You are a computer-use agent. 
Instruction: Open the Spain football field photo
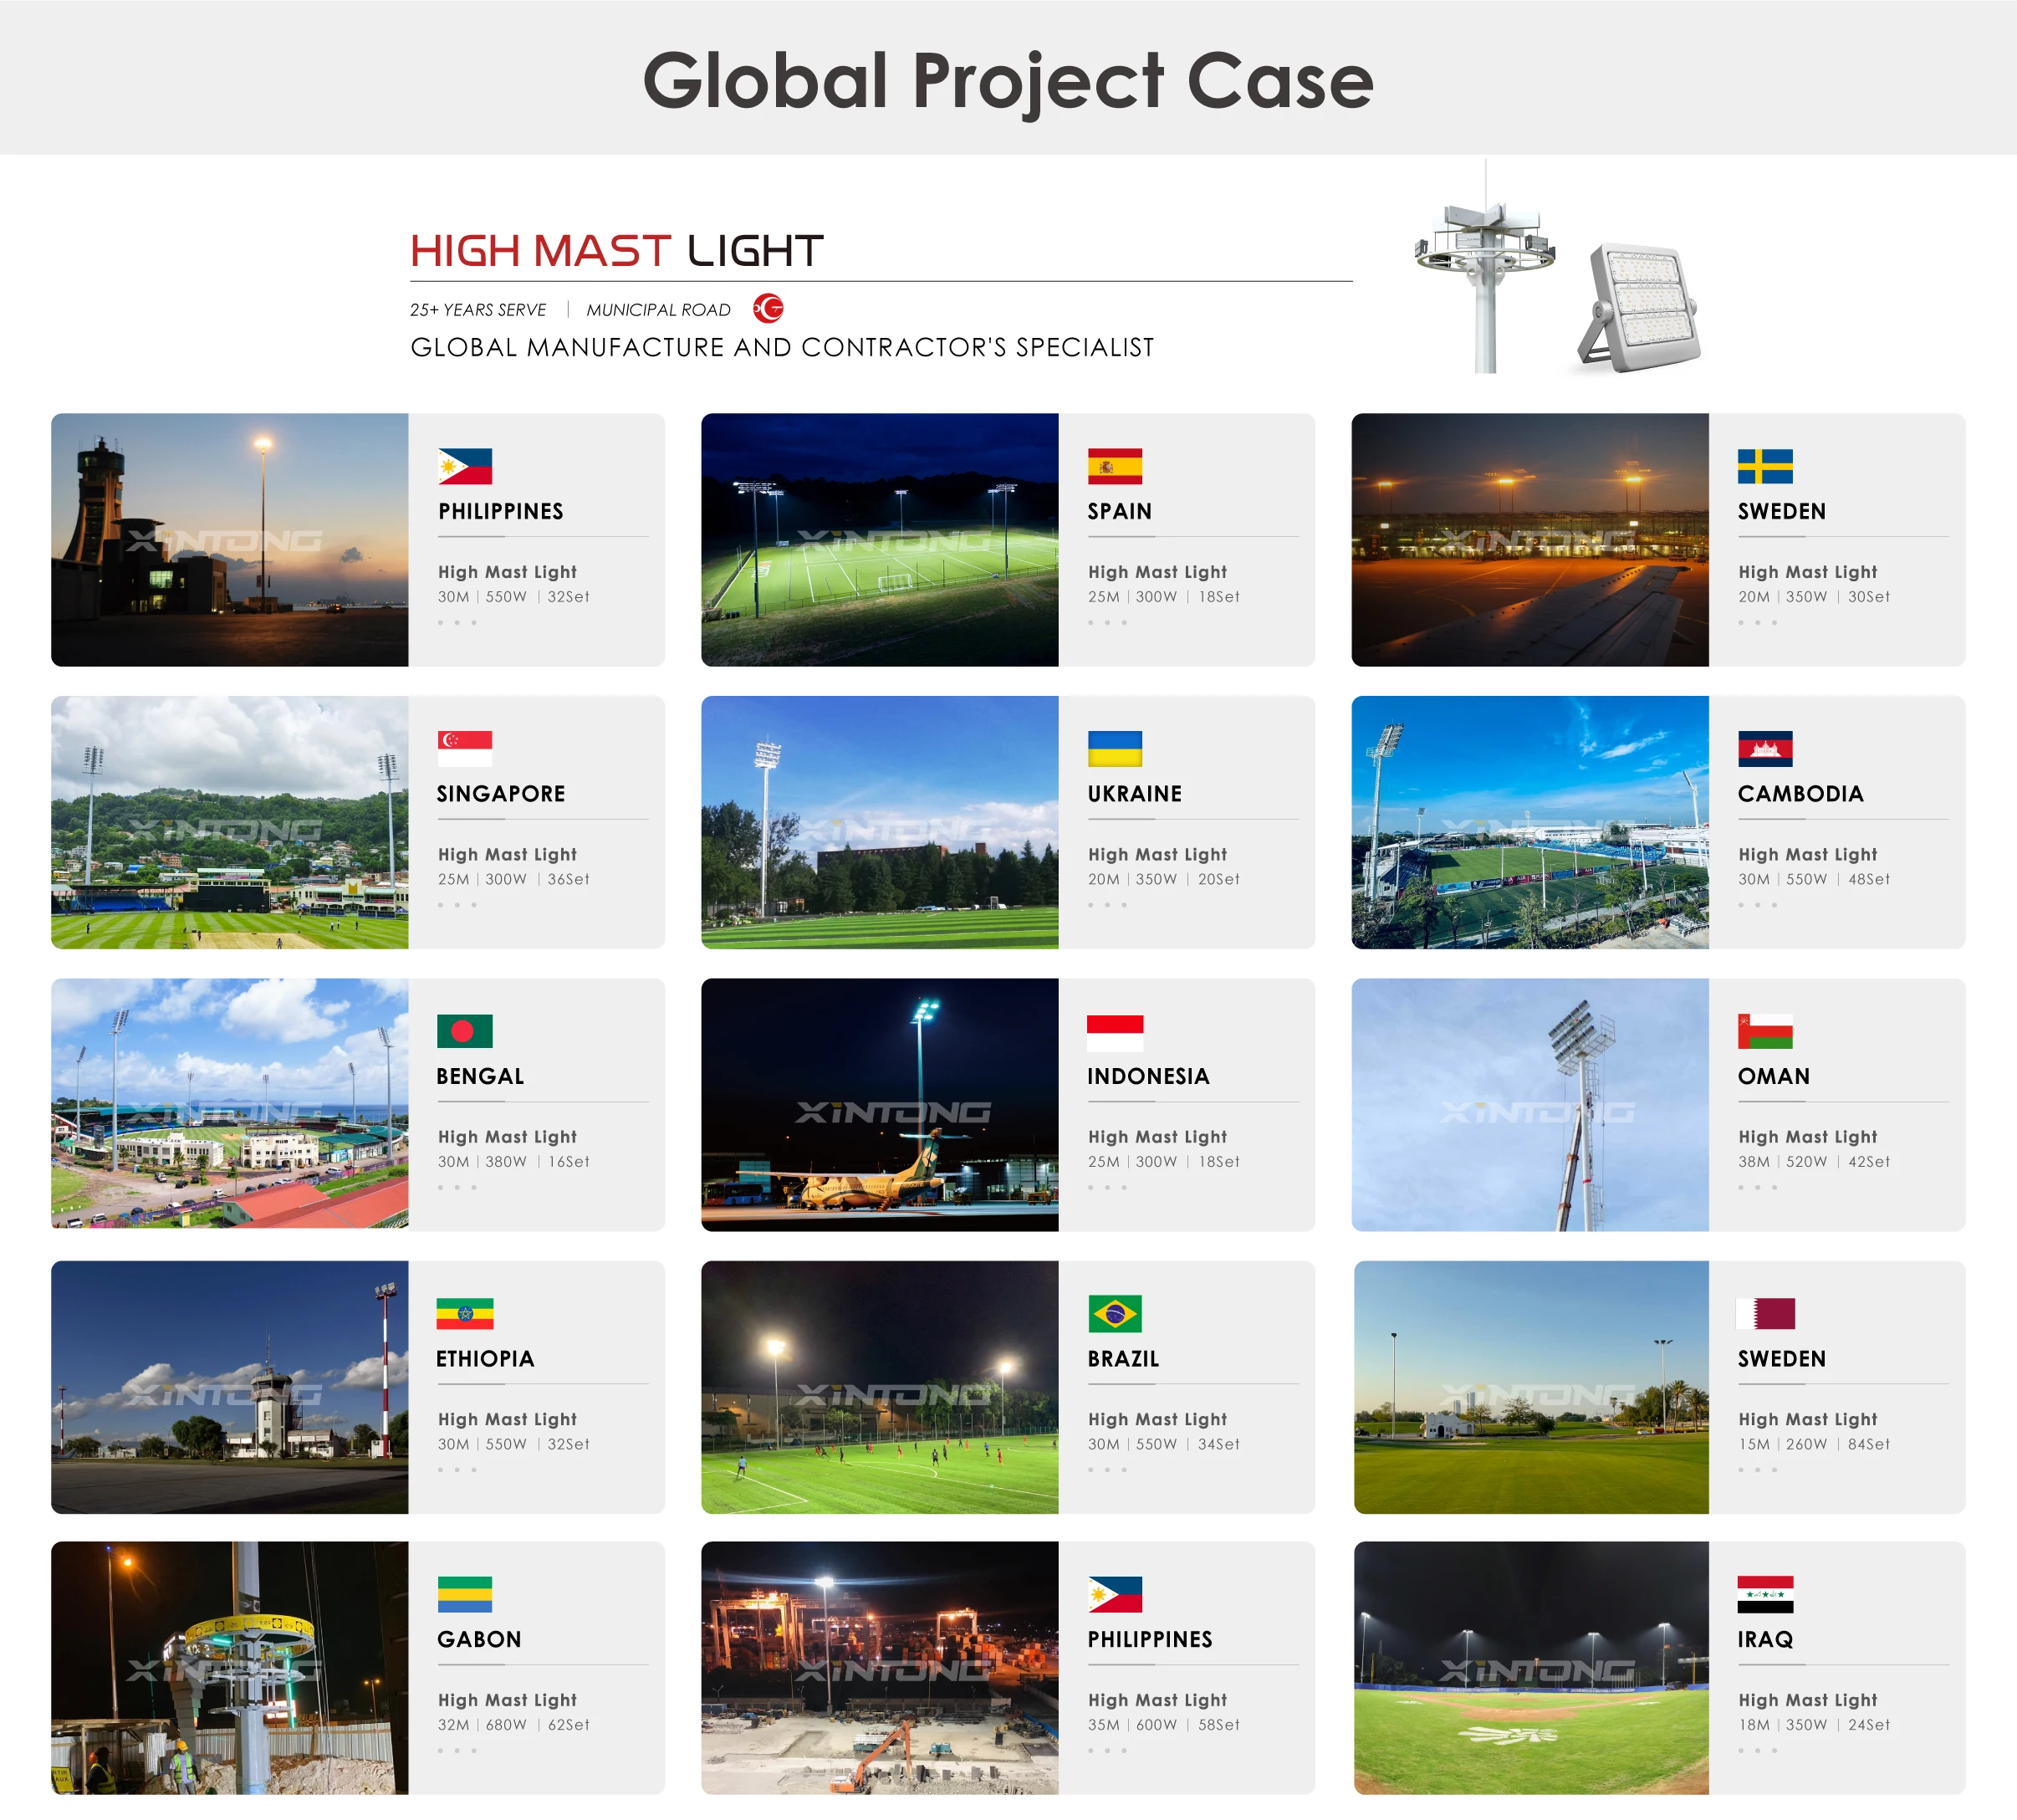click(879, 539)
